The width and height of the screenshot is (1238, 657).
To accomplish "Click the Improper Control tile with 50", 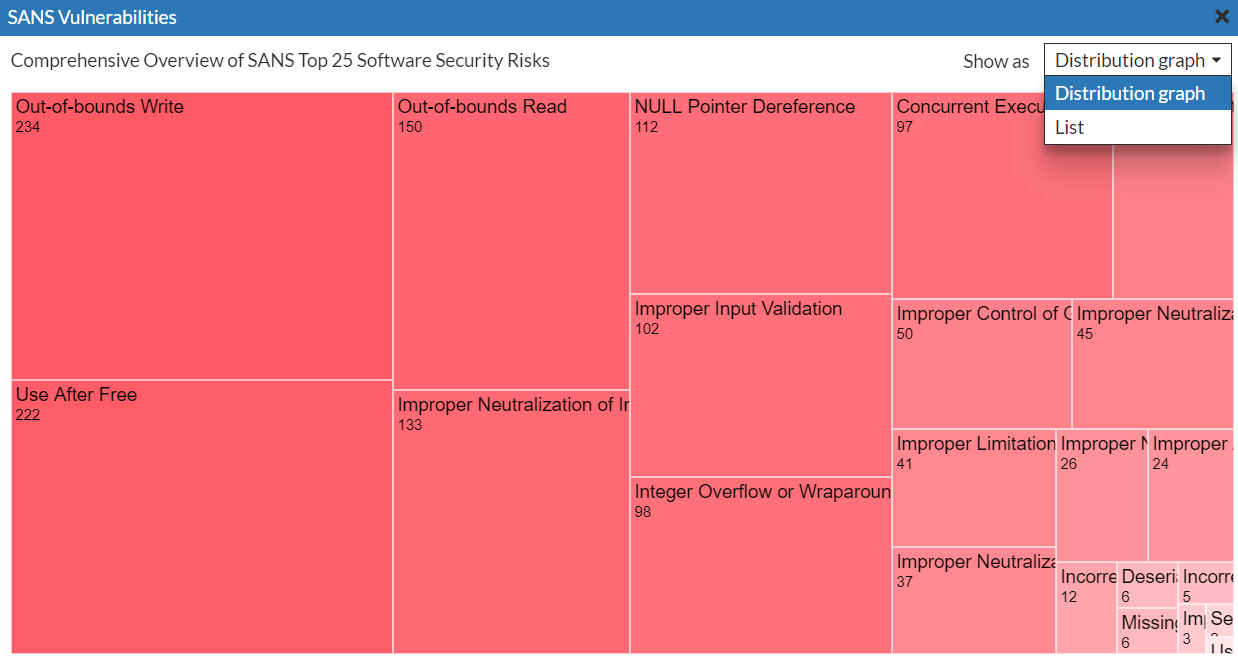I will (x=981, y=364).
